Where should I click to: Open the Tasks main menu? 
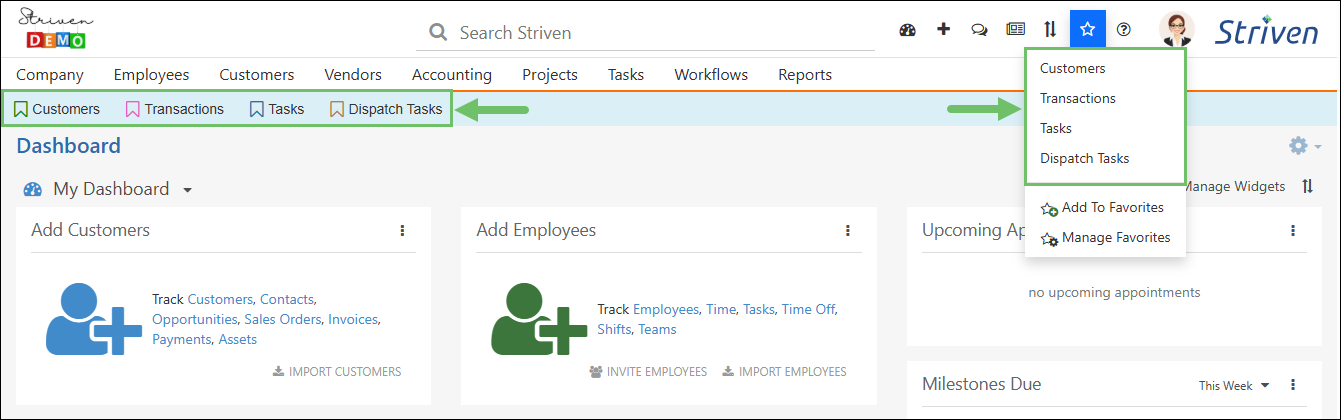(x=626, y=74)
